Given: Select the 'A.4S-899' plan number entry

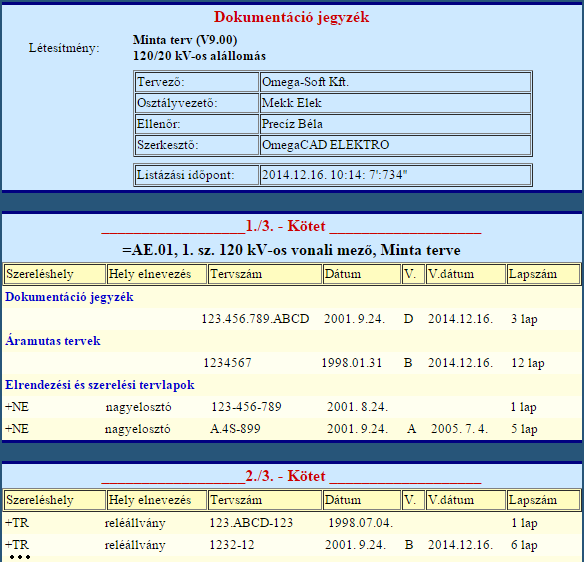Looking at the screenshot, I should [235, 429].
